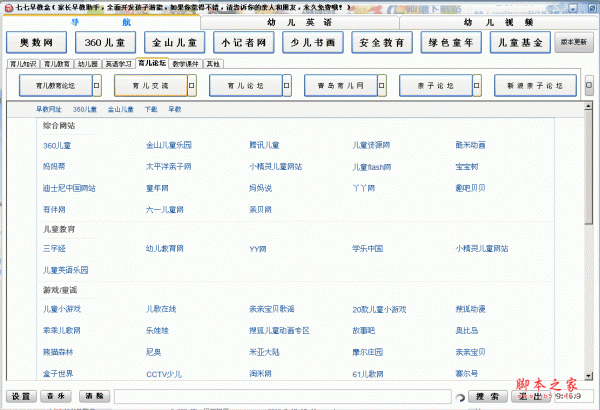Image resolution: width=600 pixels, height=410 pixels.
Task: Select the 幼儿园 sub-tab
Action: coord(88,64)
